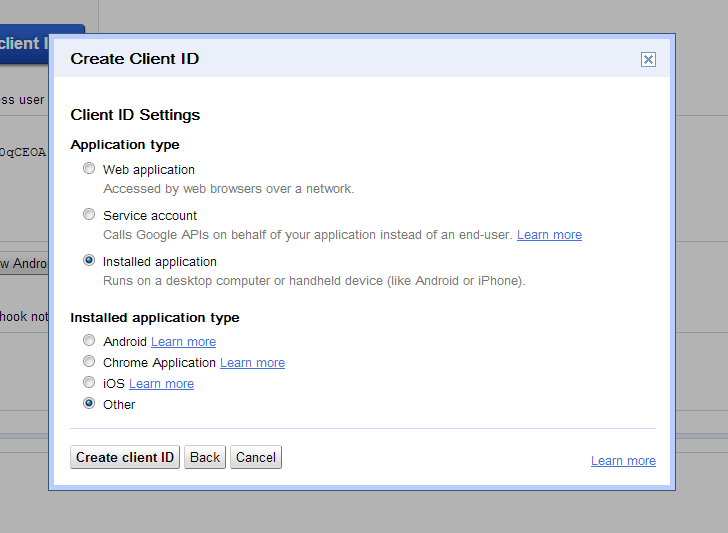Image resolution: width=728 pixels, height=533 pixels.
Task: Click the 'Accessed by web browsers' description text
Action: tap(228, 189)
